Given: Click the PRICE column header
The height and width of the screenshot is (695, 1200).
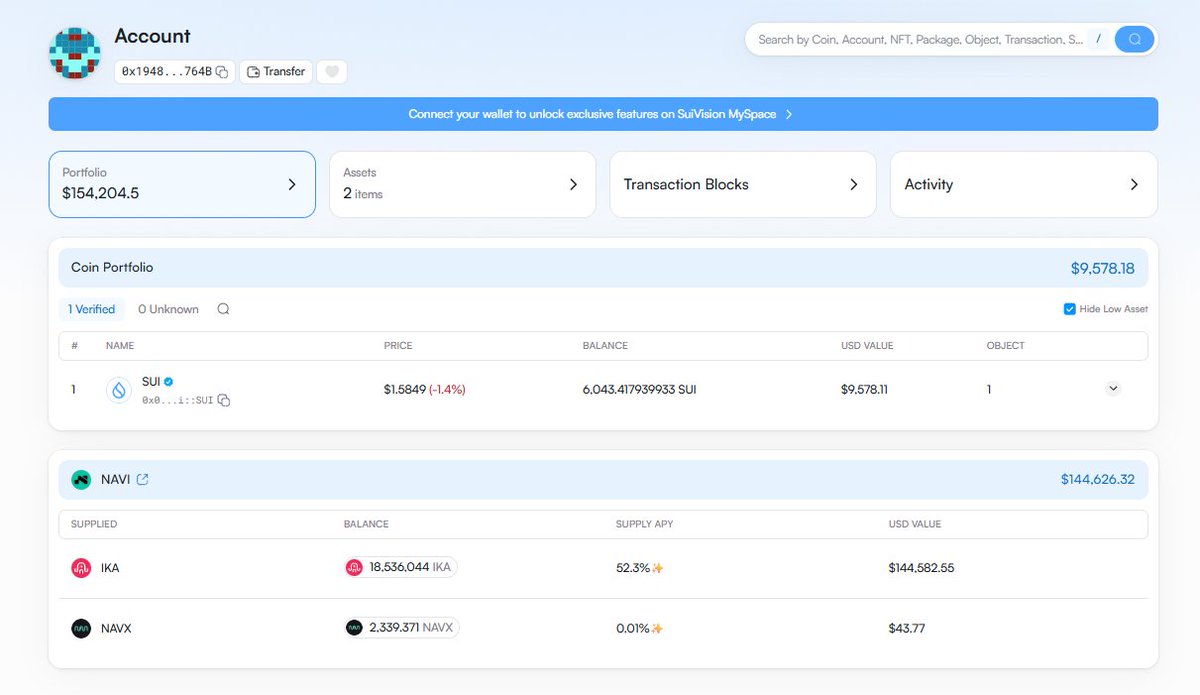Looking at the screenshot, I should pos(398,346).
